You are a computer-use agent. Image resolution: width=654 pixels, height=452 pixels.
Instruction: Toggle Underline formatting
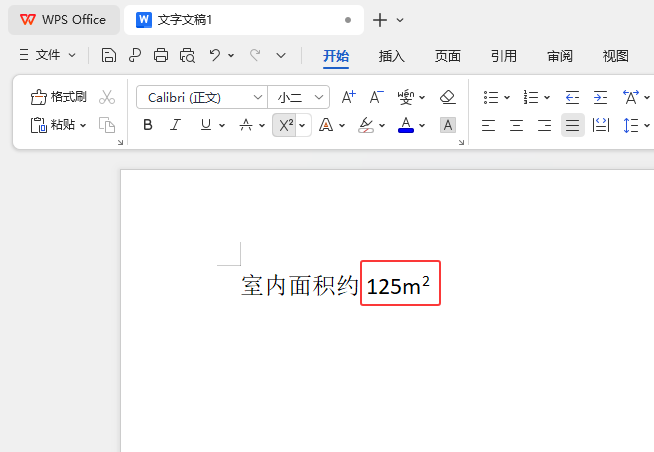coord(206,125)
